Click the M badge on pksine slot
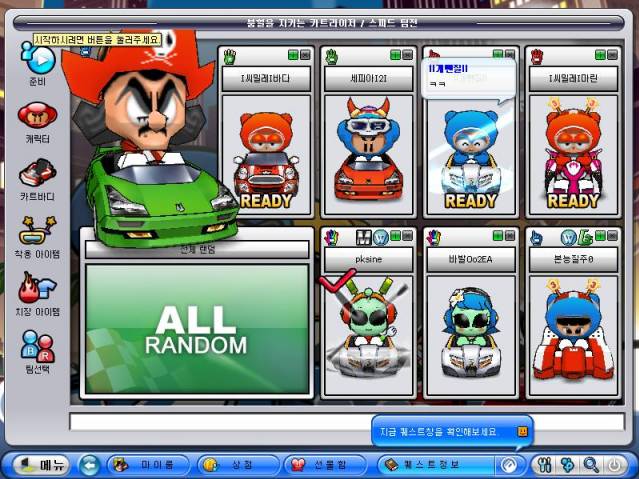639x479 pixels. tap(364, 237)
